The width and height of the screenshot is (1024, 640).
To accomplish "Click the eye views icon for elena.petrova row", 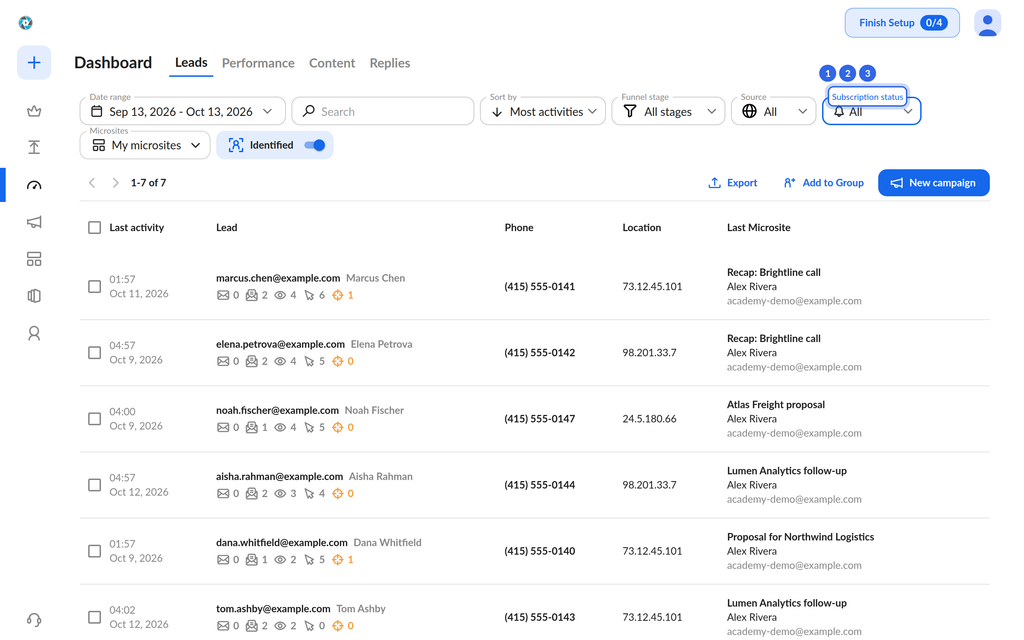I will click(280, 361).
